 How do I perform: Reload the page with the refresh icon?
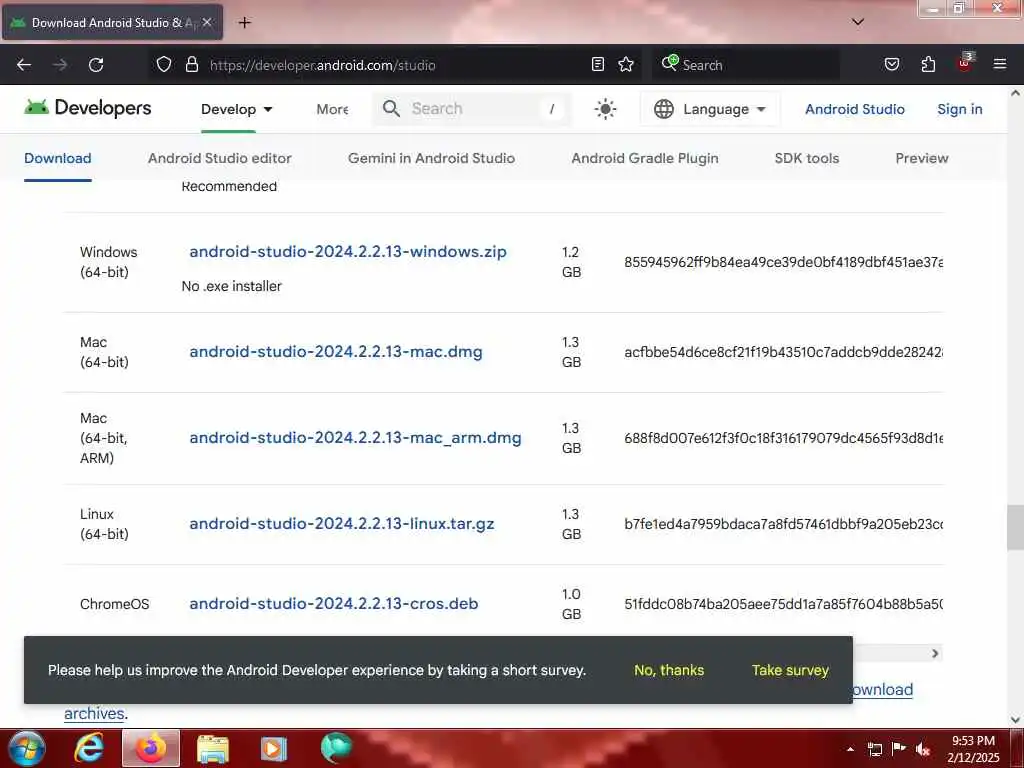[x=96, y=65]
